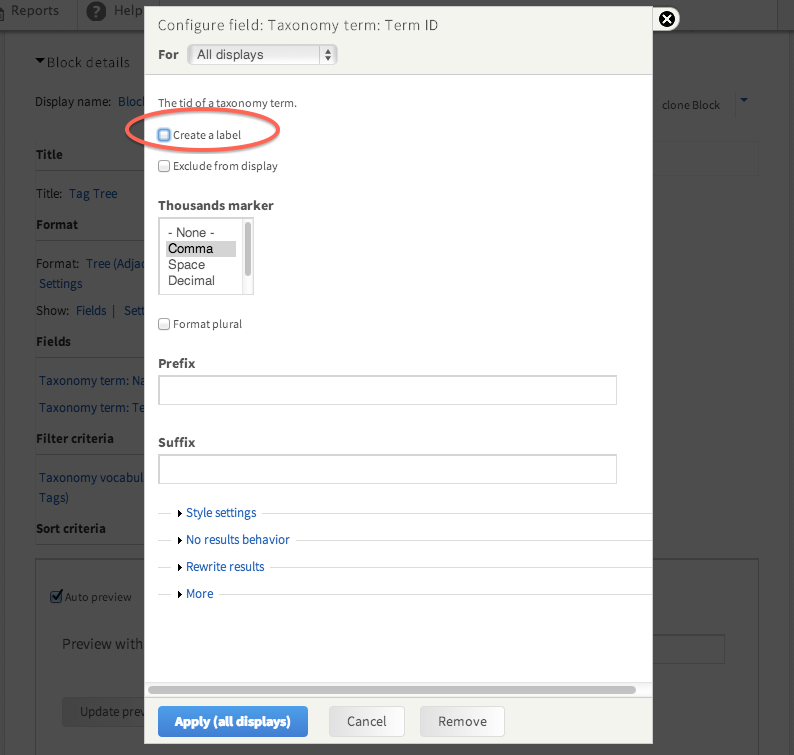Open the clone Block dropdown arrow
794x755 pixels.
click(x=744, y=100)
